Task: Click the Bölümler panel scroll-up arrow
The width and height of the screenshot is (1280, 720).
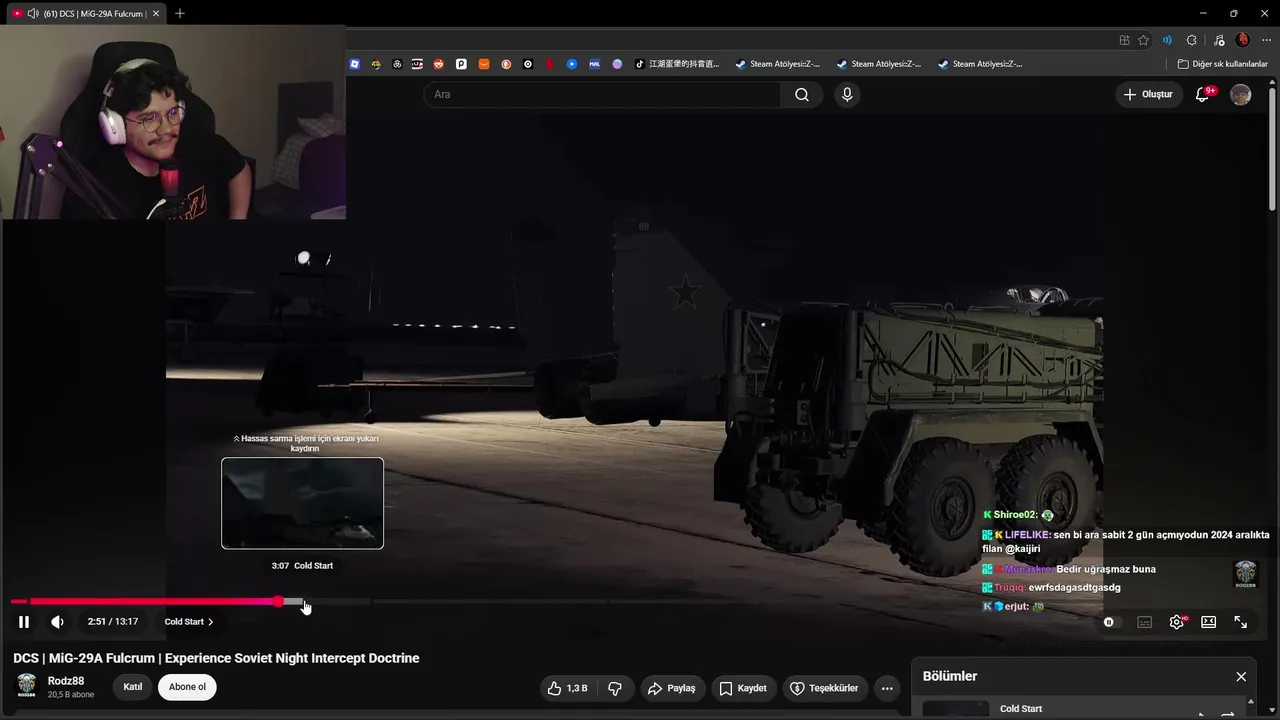Action: 1250,701
